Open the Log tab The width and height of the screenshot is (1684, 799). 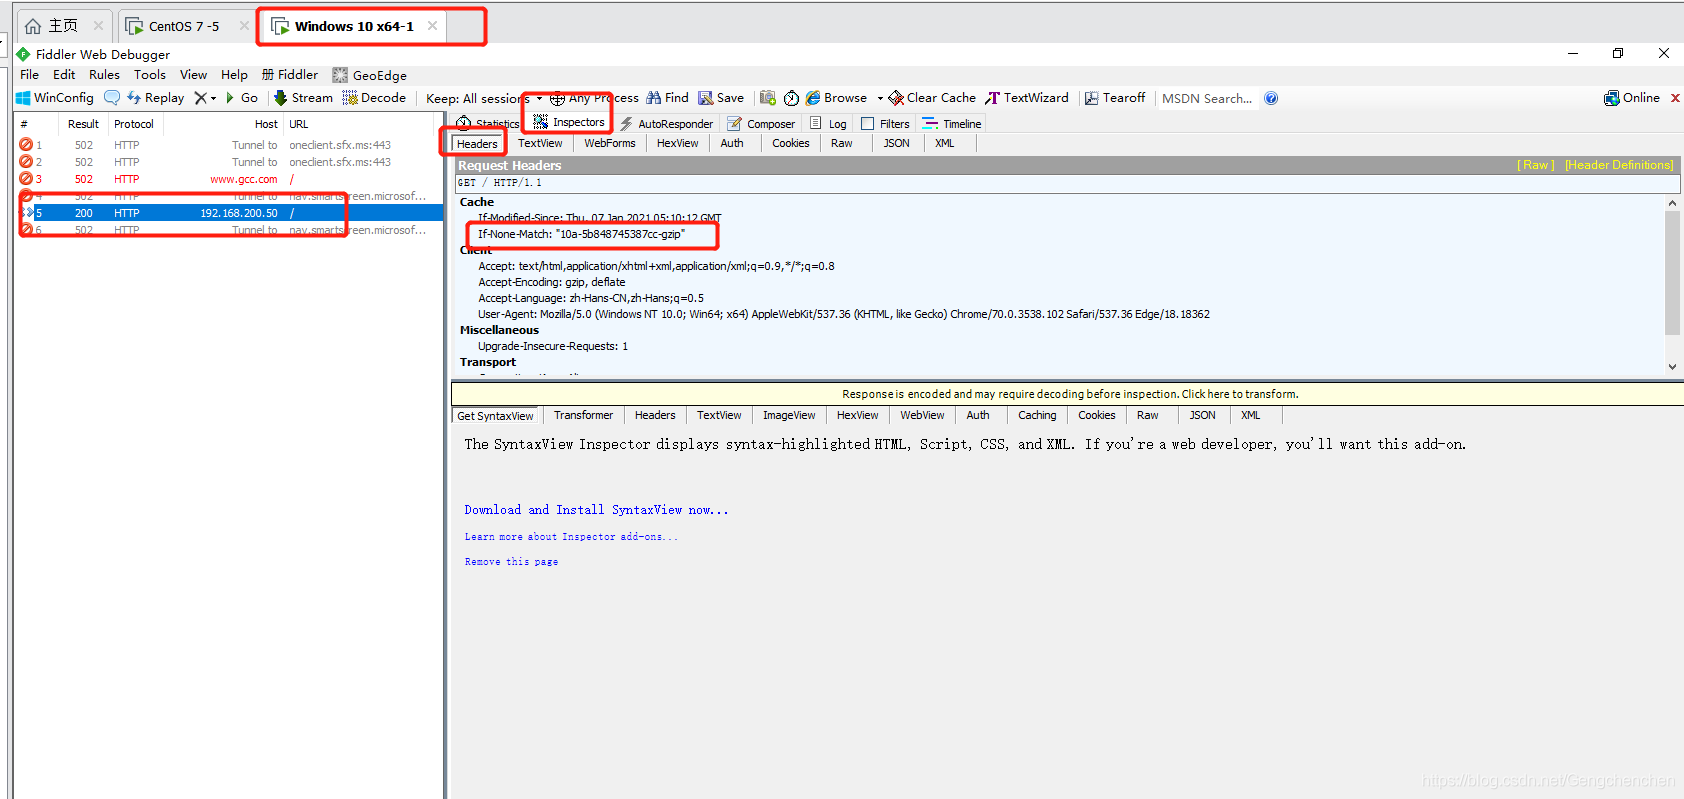point(829,124)
